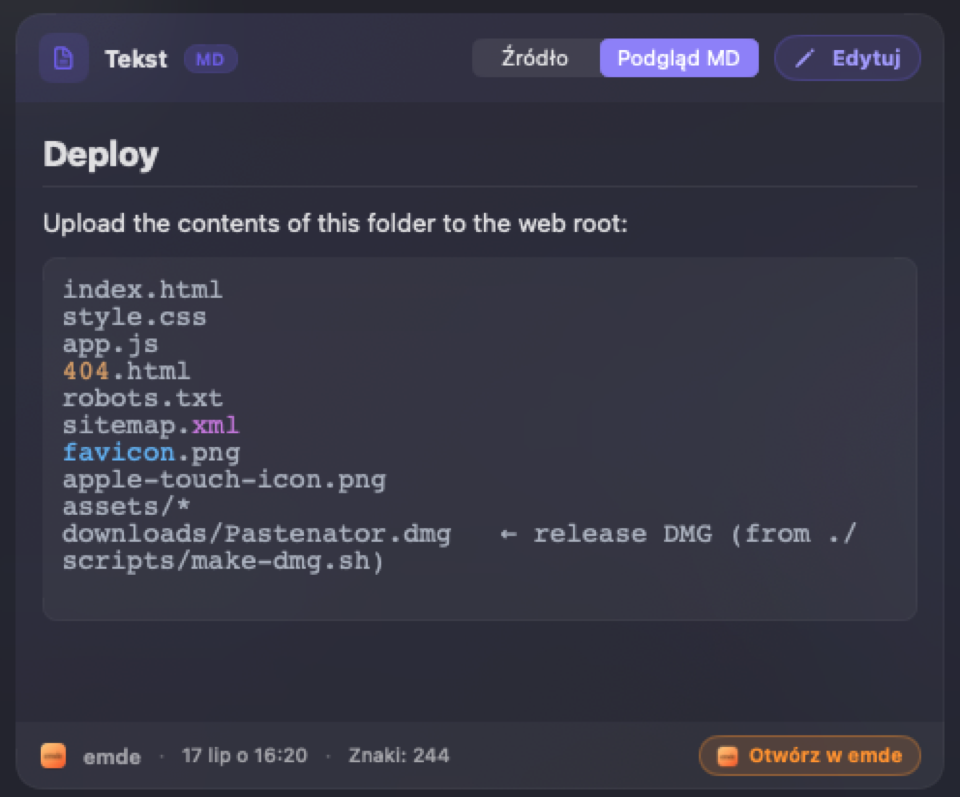
Task: Click the document file icon beside Tekst
Action: coord(64,59)
